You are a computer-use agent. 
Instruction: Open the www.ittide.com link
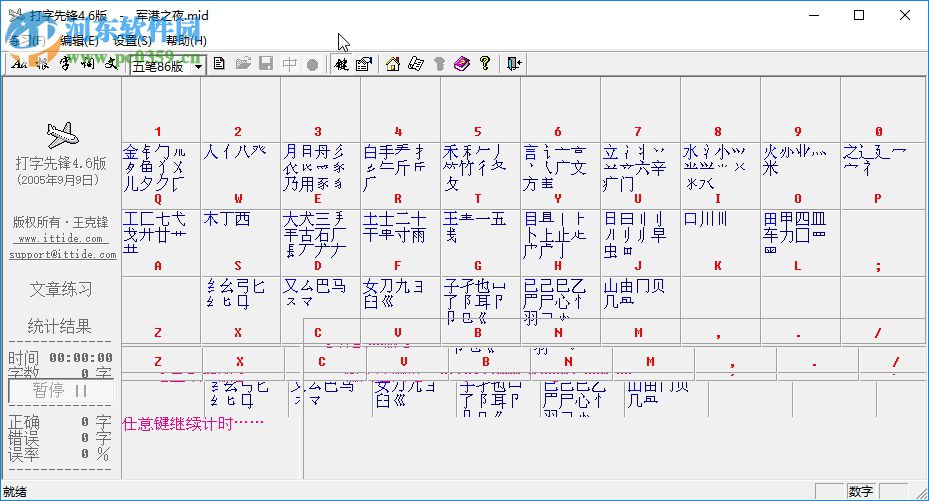pyautogui.click(x=61, y=238)
